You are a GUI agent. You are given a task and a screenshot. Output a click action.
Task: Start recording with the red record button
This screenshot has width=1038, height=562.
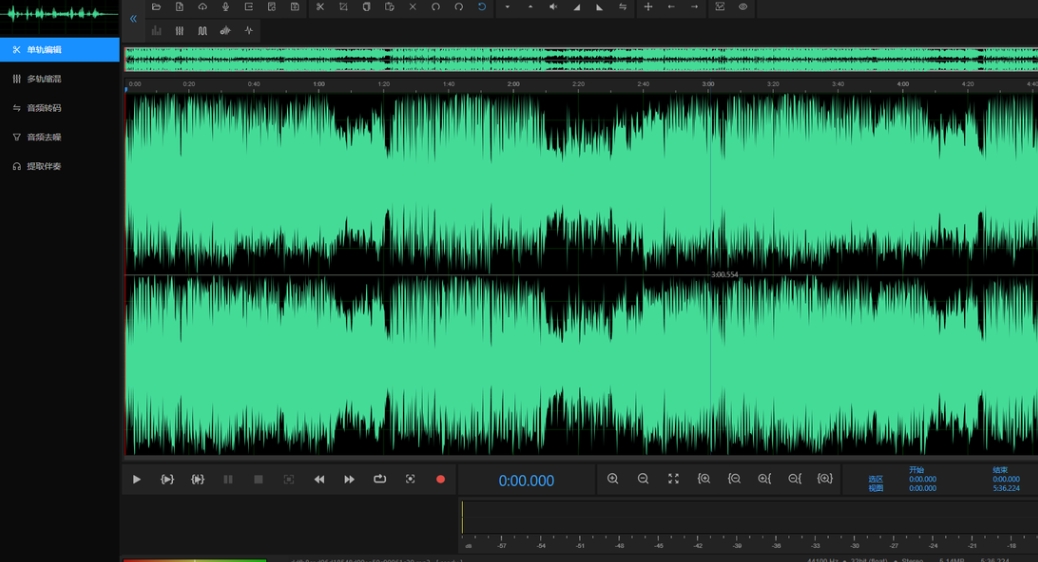440,479
